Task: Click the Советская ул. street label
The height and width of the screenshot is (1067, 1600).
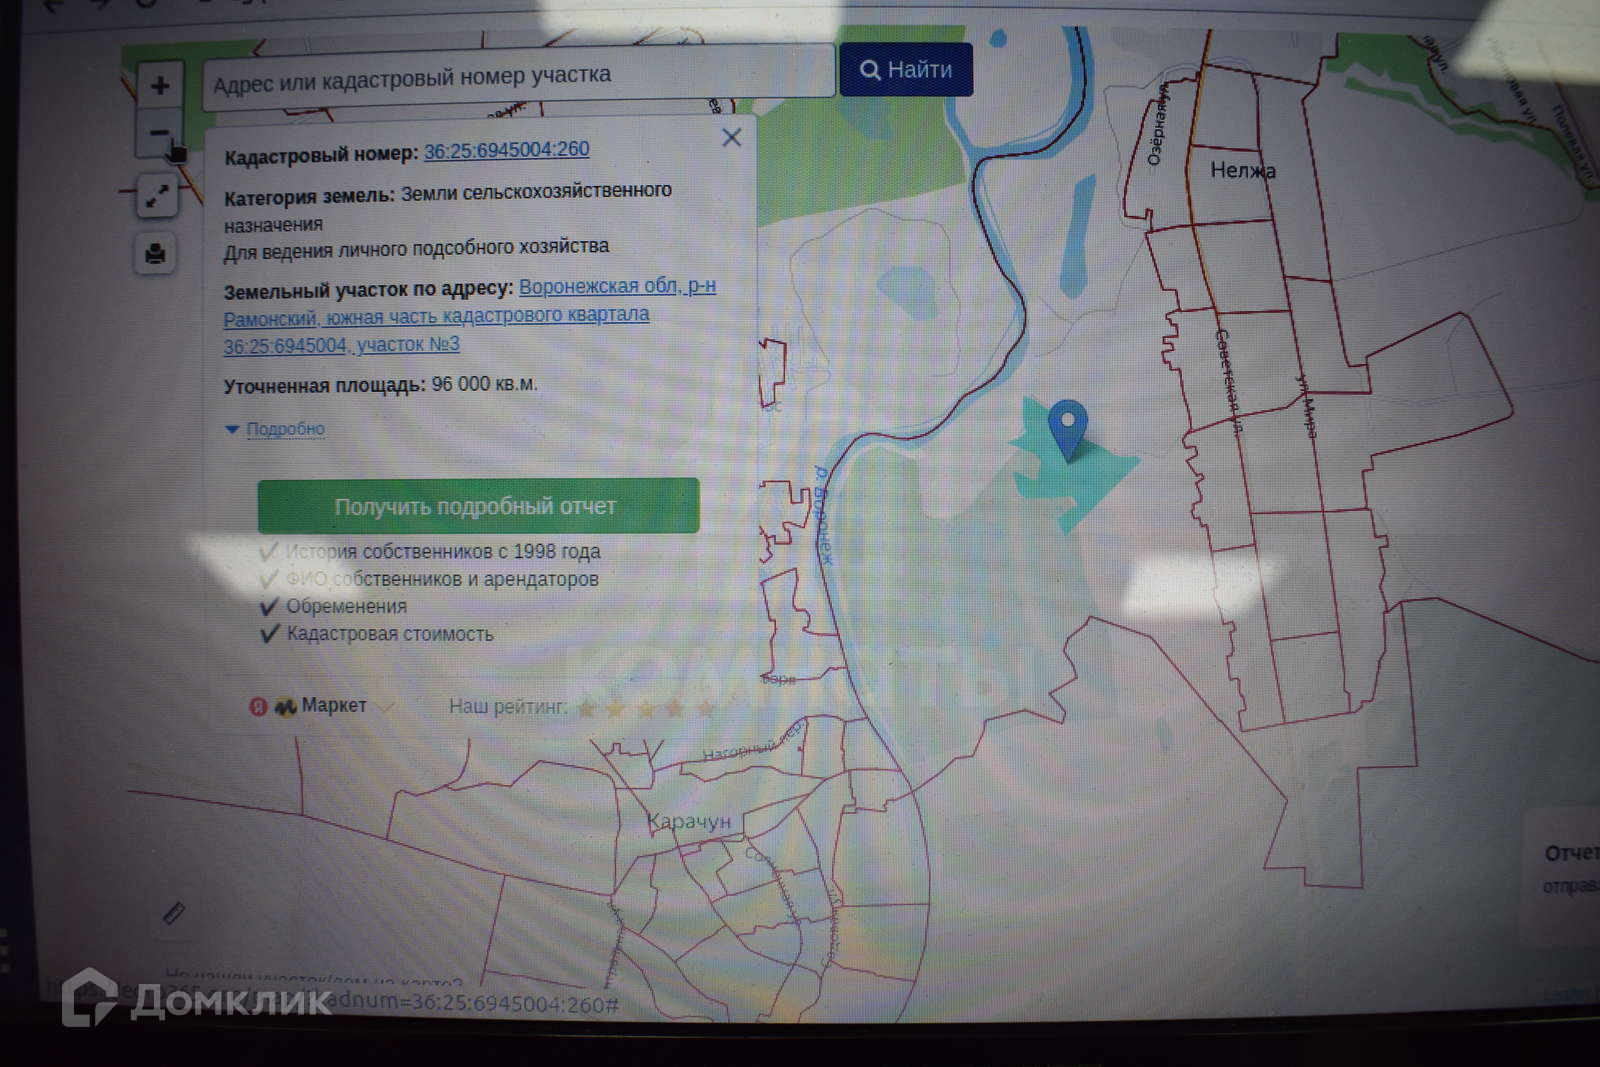Action: pos(1229,382)
